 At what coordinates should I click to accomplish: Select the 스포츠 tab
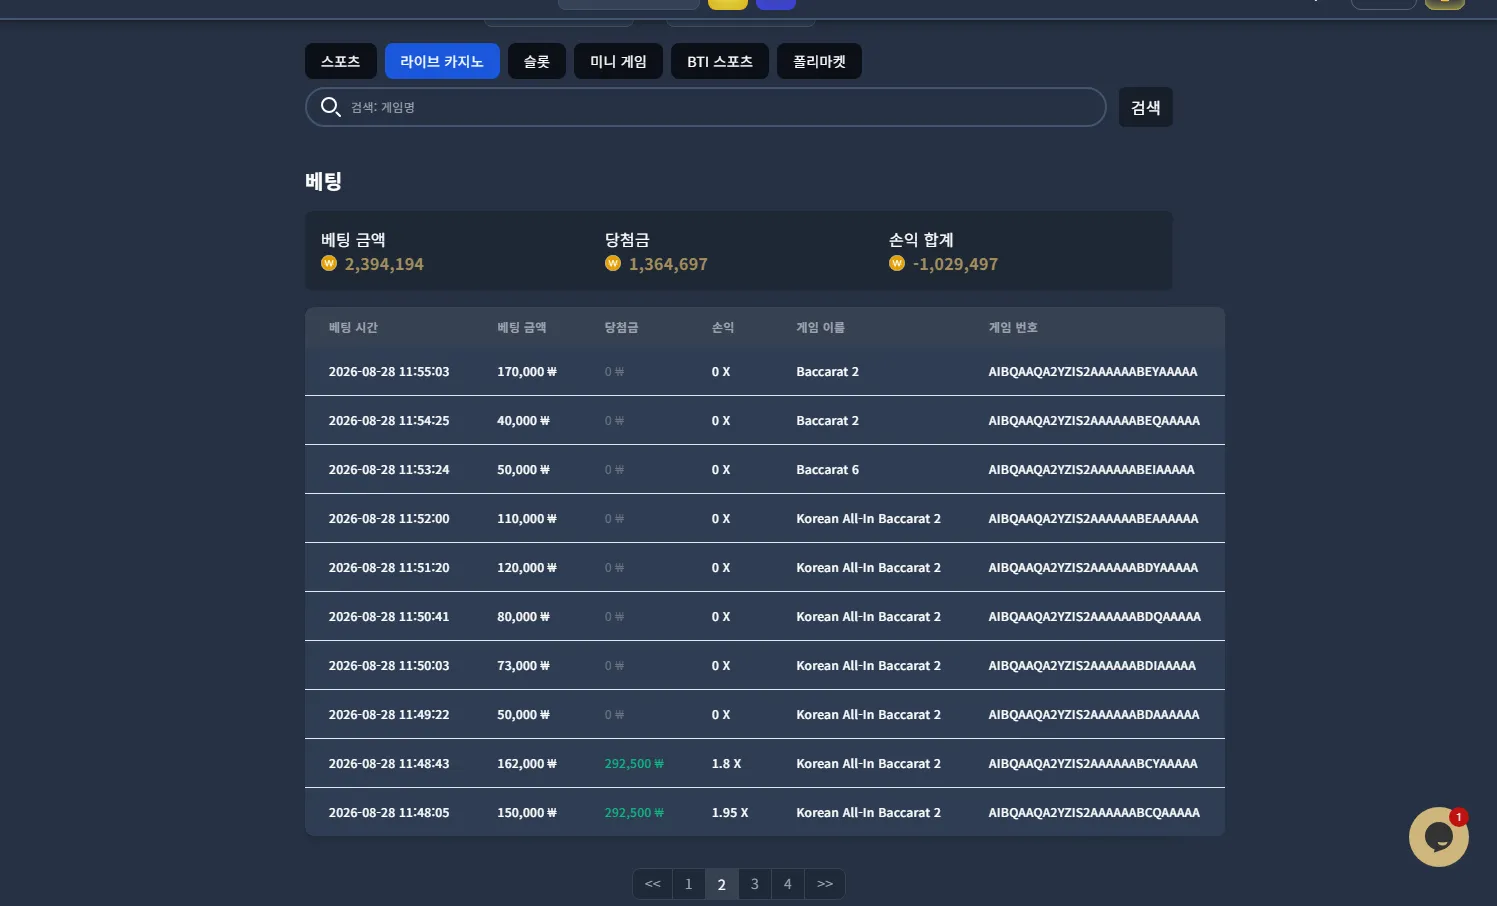point(341,61)
